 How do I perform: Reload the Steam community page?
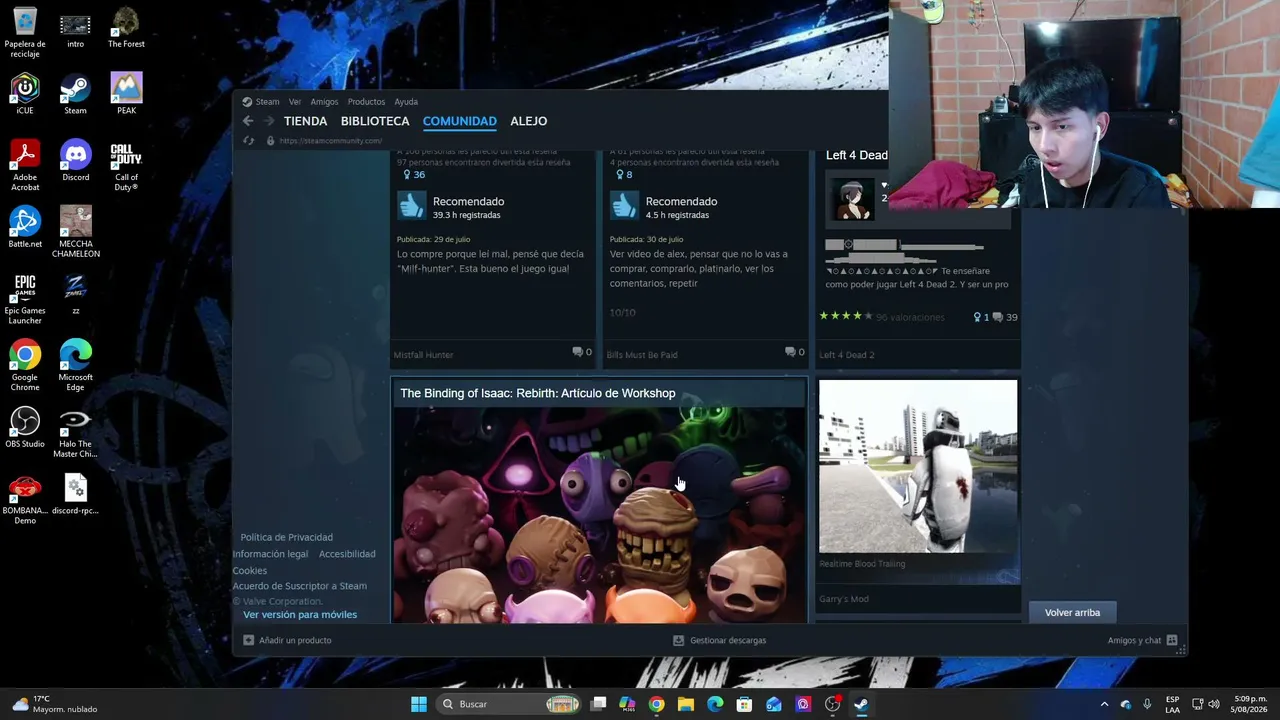pos(248,141)
